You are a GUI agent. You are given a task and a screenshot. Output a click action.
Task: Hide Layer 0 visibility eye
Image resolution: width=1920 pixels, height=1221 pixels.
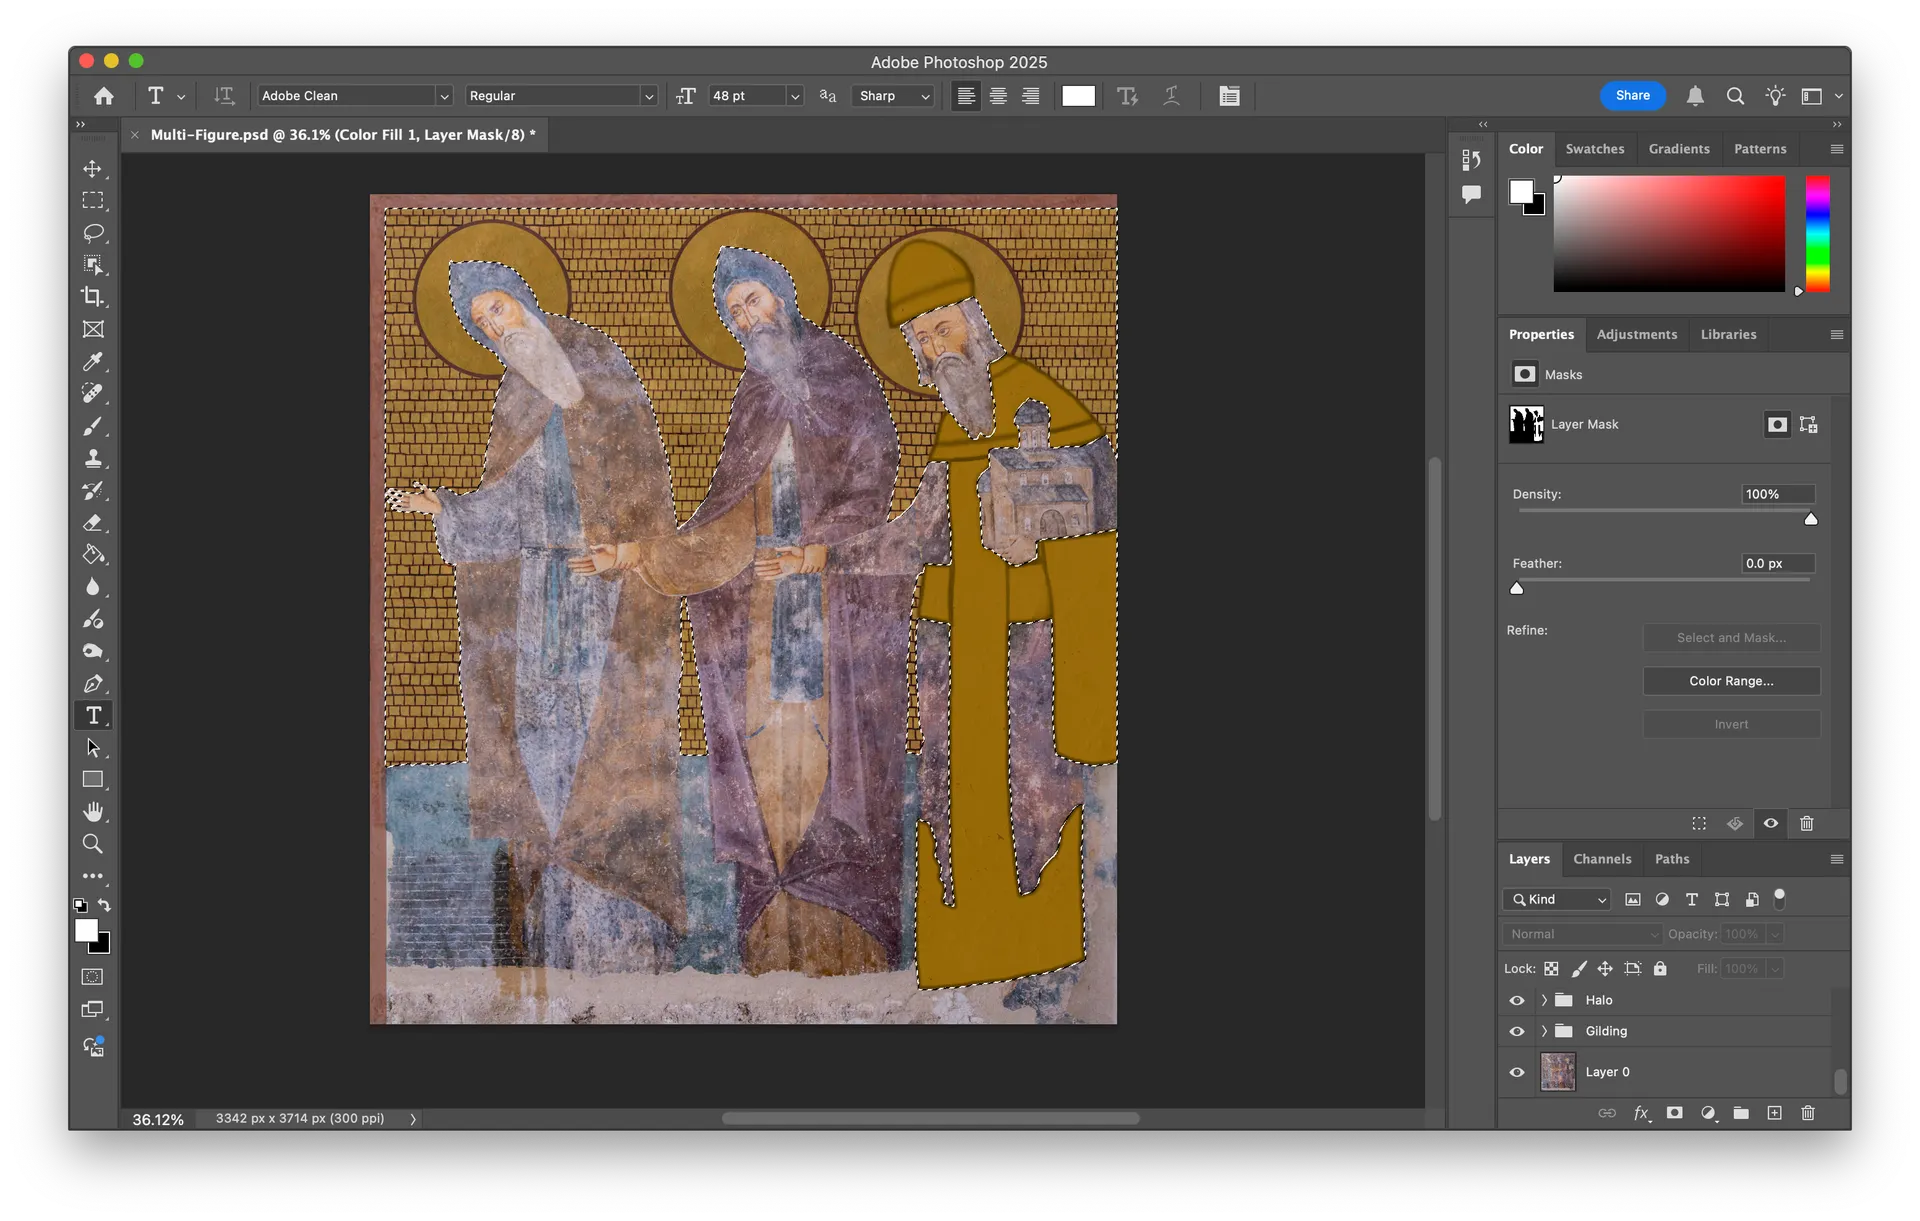click(x=1517, y=1072)
